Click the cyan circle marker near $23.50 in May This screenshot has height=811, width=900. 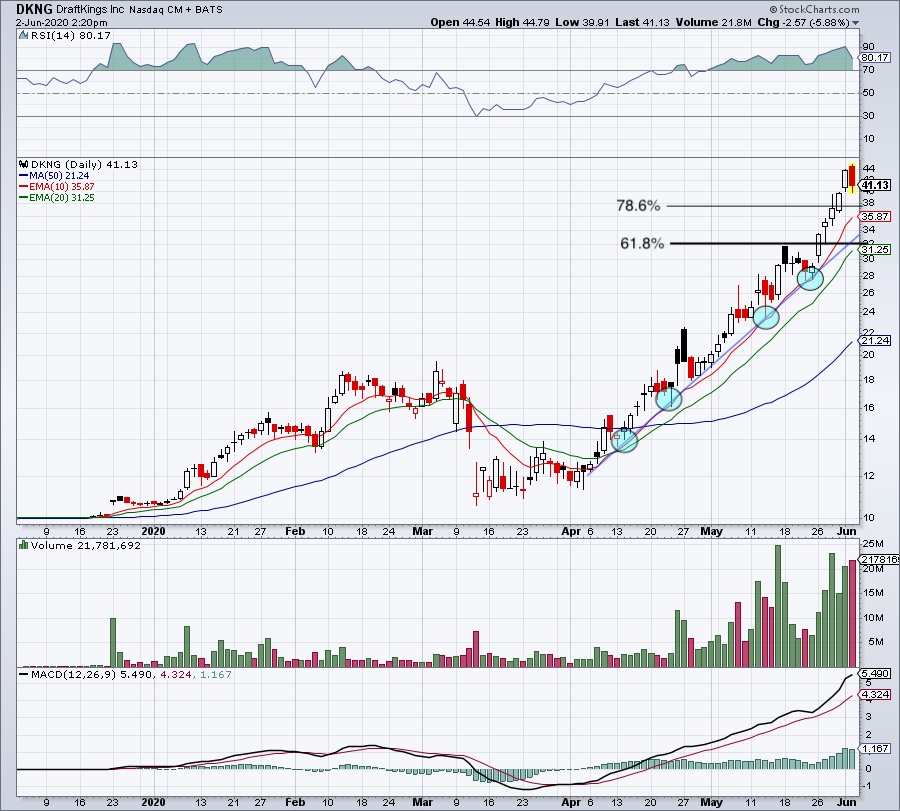click(766, 317)
